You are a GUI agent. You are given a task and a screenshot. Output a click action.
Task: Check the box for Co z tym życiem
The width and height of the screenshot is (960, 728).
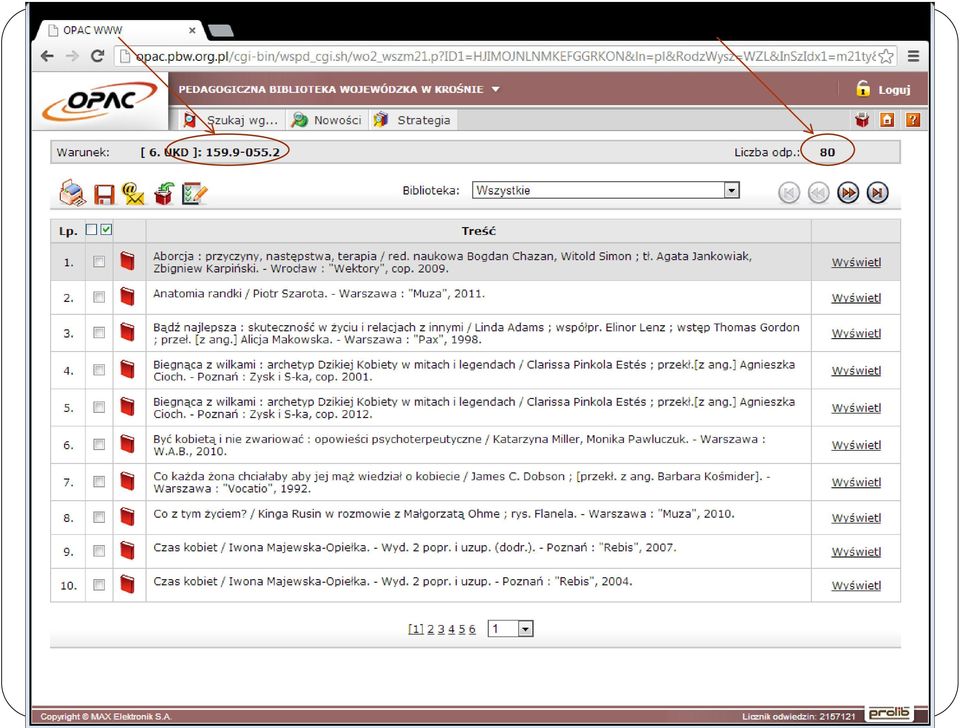99,517
